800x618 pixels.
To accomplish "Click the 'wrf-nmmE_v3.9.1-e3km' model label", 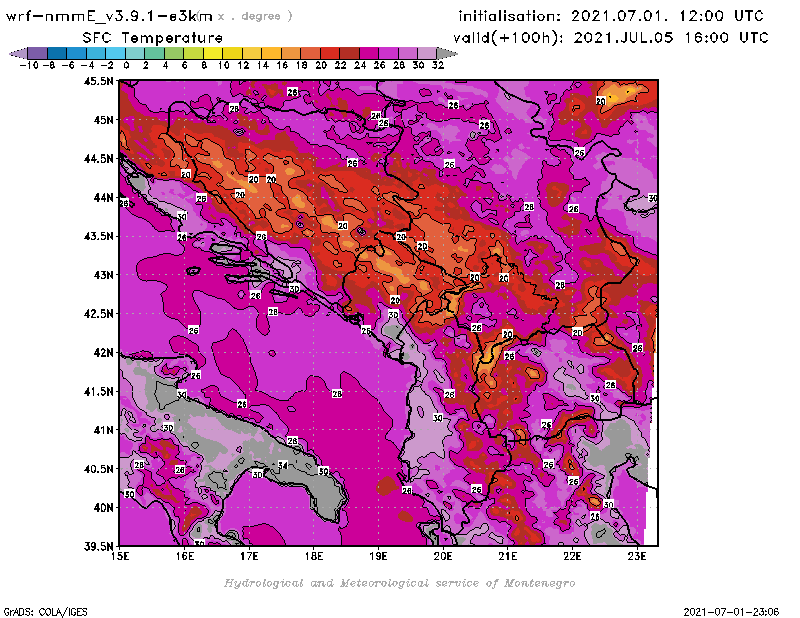I will (109, 16).
